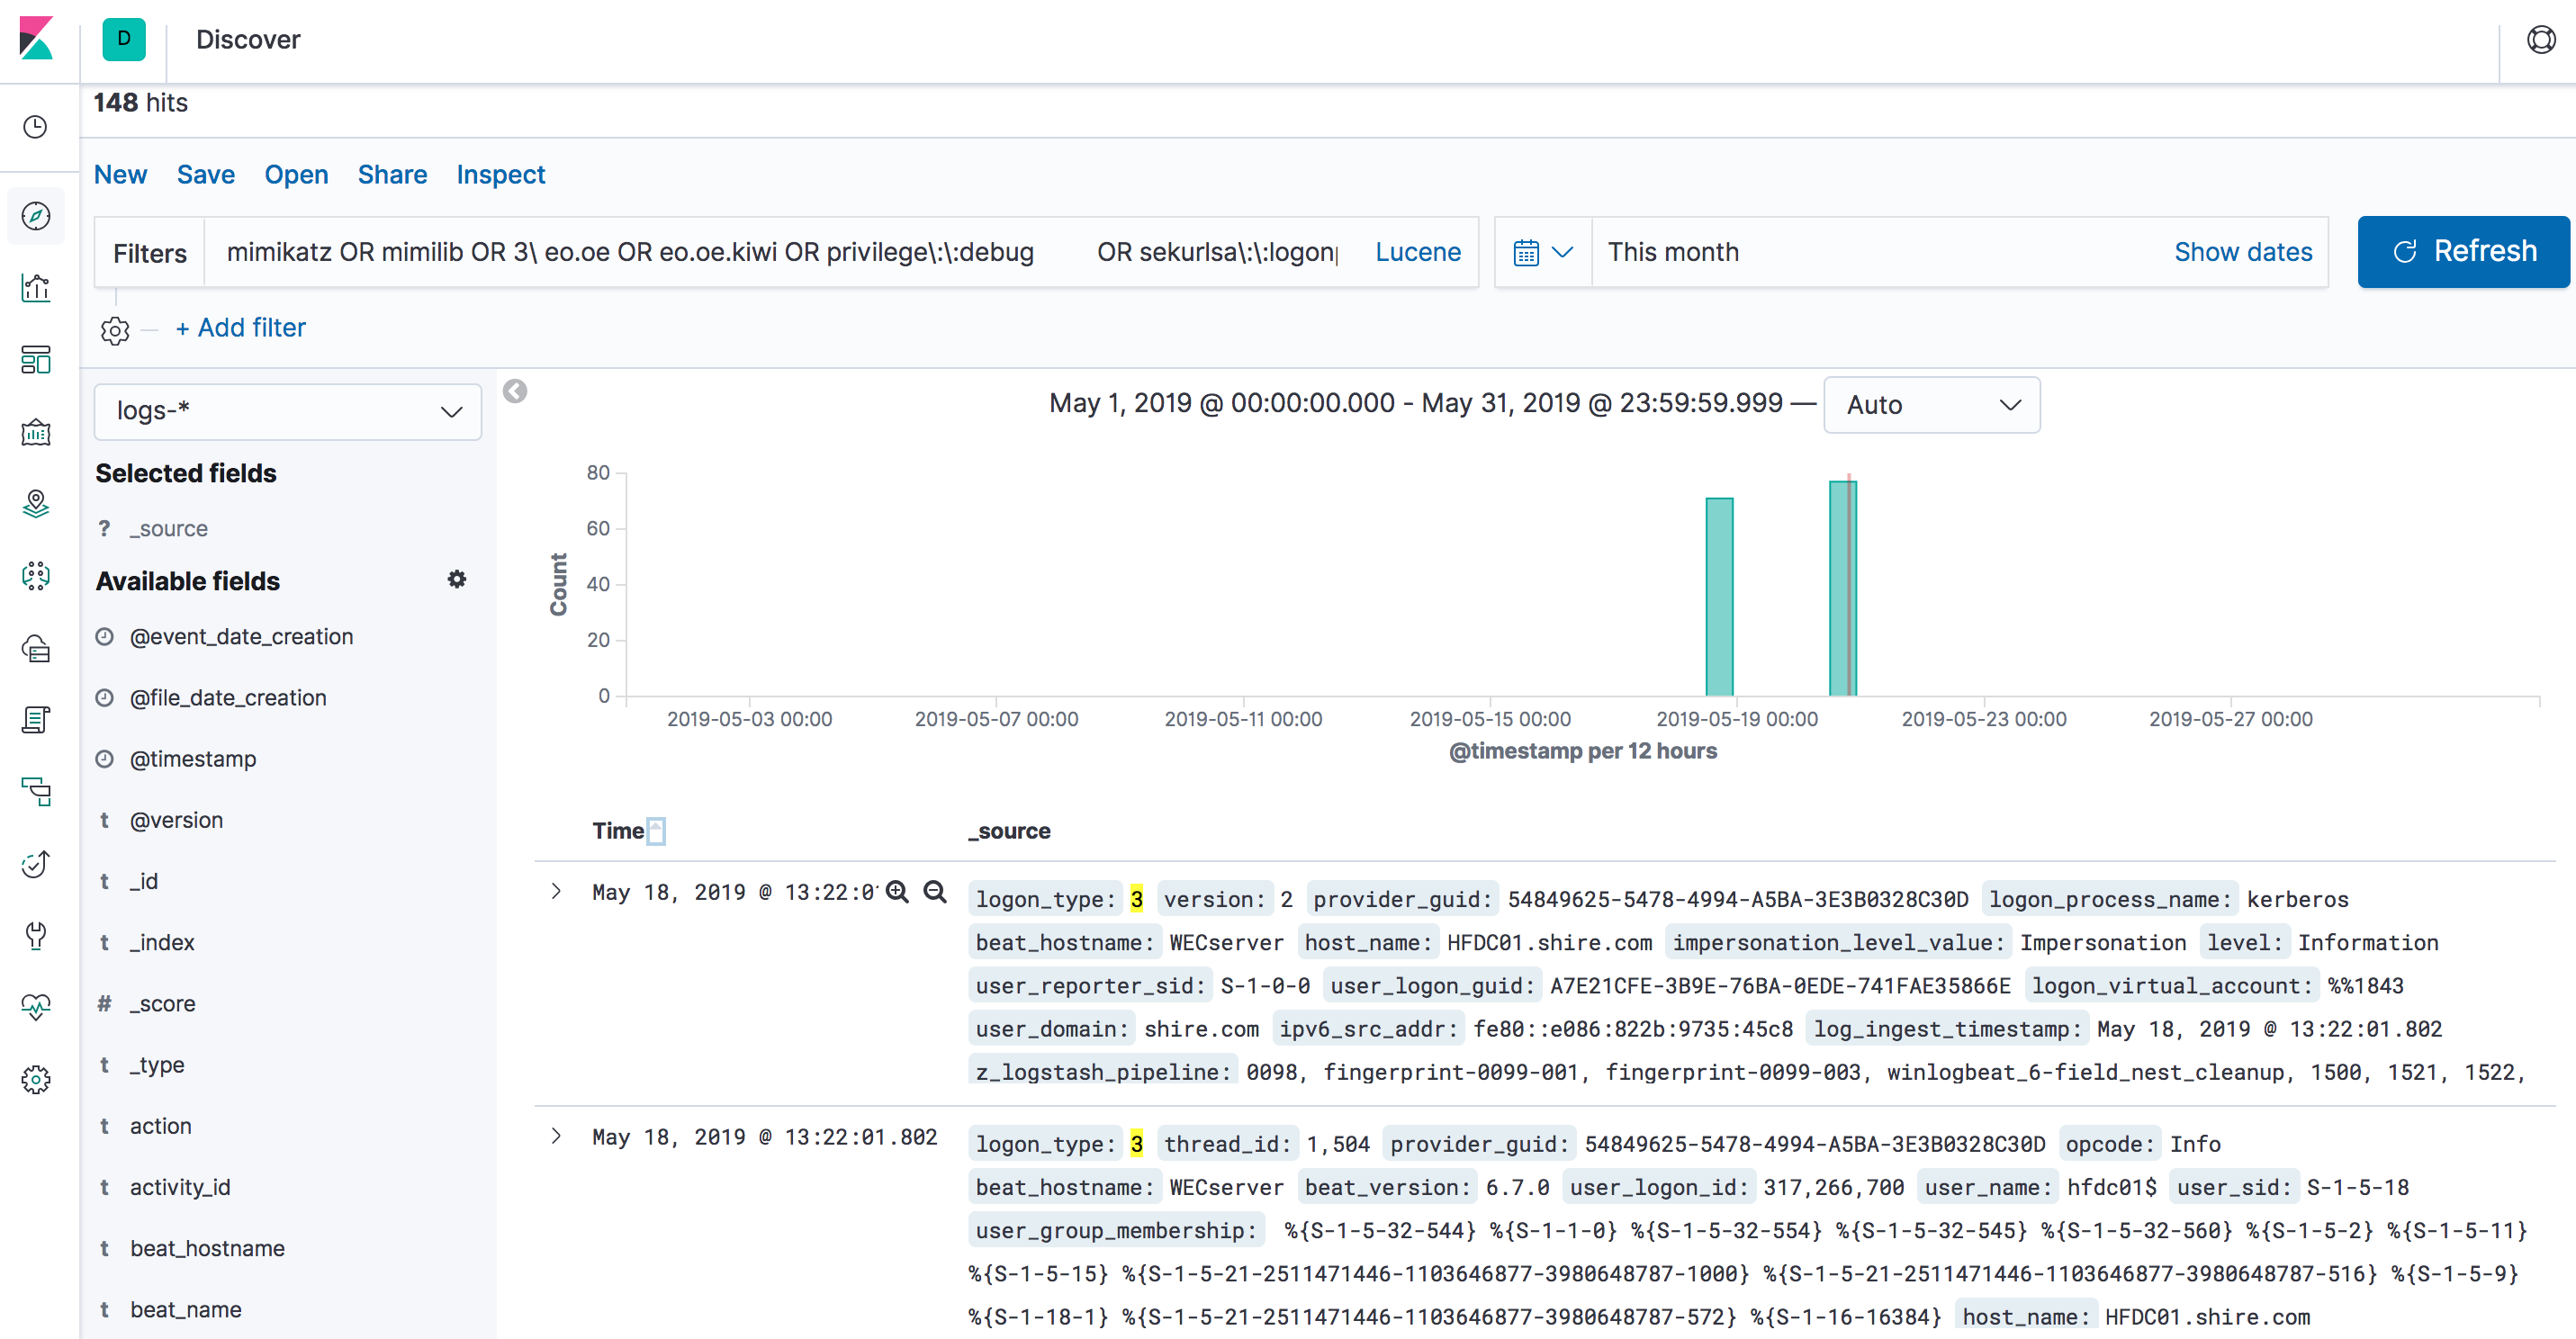
Task: Open the Inspect panel
Action: pyautogui.click(x=500, y=174)
